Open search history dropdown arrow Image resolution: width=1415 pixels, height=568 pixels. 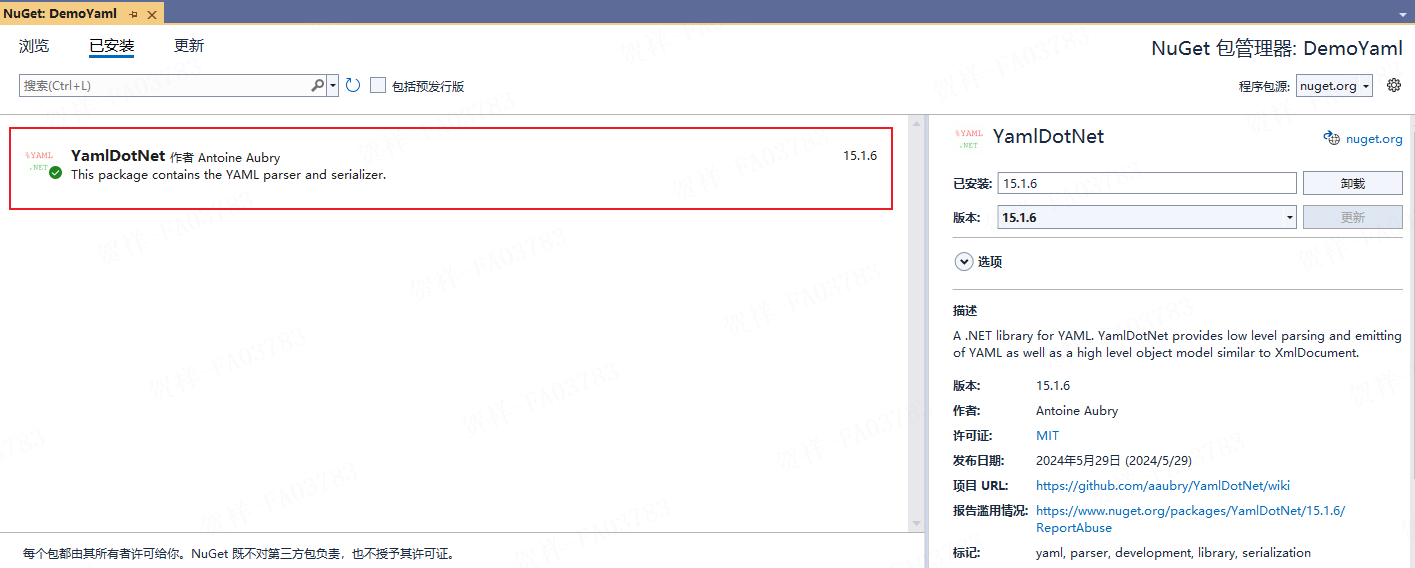[x=334, y=86]
